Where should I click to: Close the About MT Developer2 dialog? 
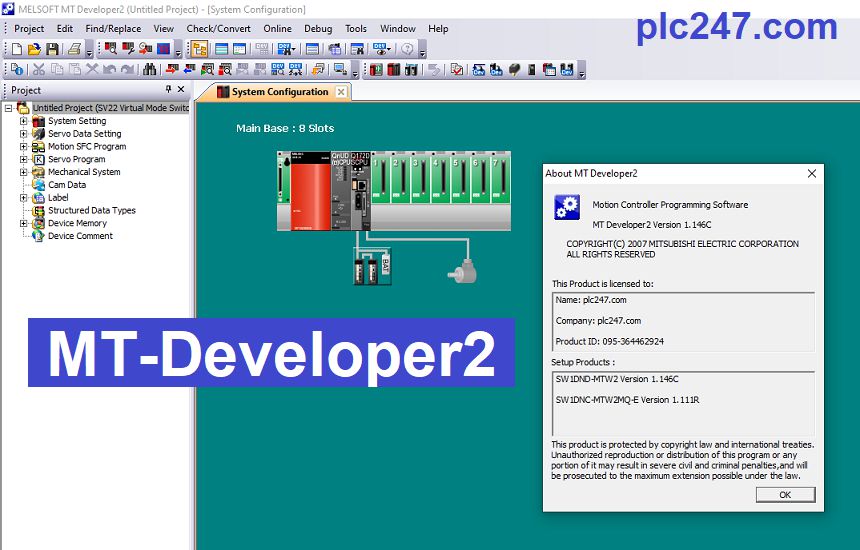tap(812, 173)
